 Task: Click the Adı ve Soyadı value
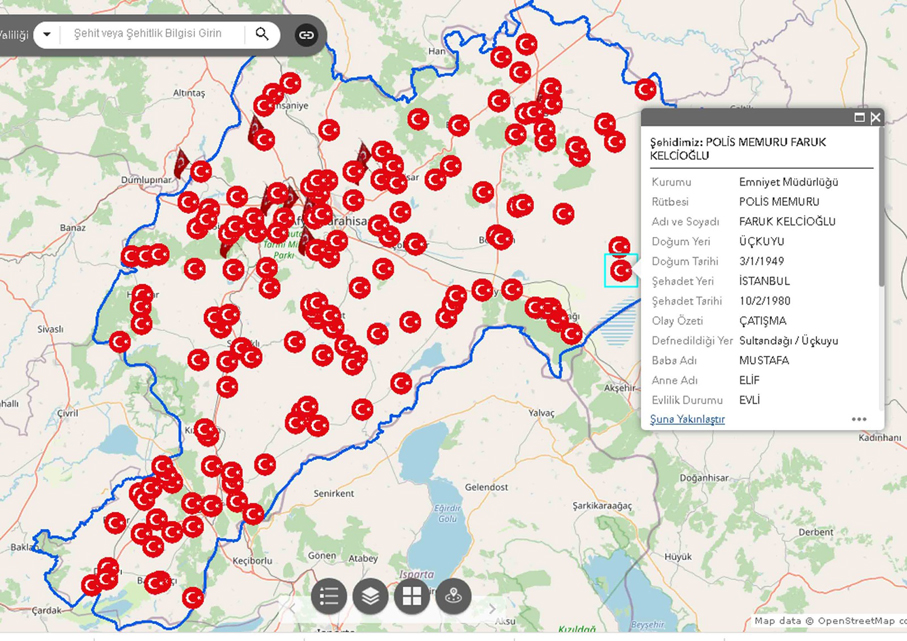[787, 222]
